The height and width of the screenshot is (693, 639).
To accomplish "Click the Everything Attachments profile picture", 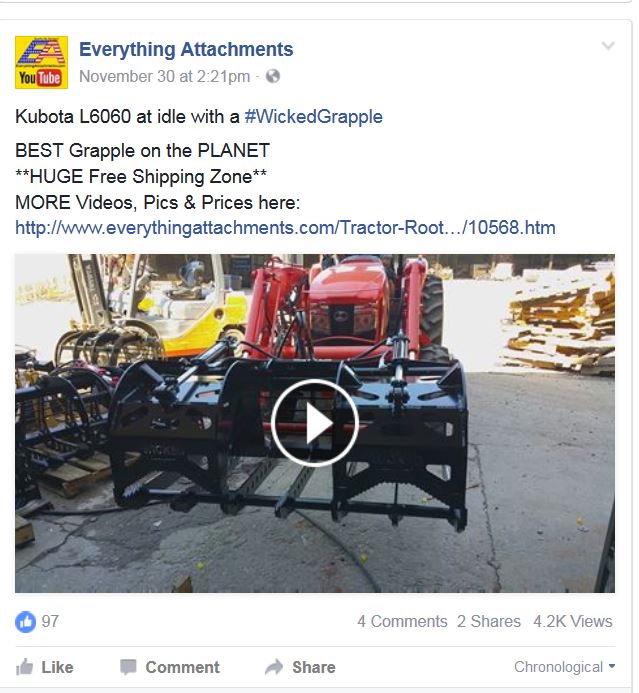I will pos(41,62).
